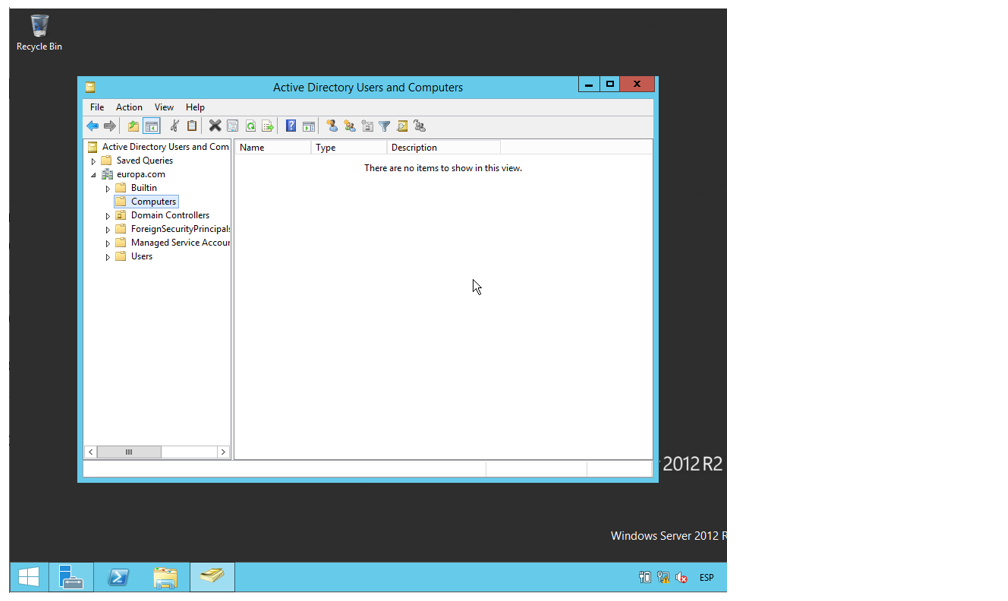
Task: Click the Forward arrow in the toolbar
Action: click(110, 126)
